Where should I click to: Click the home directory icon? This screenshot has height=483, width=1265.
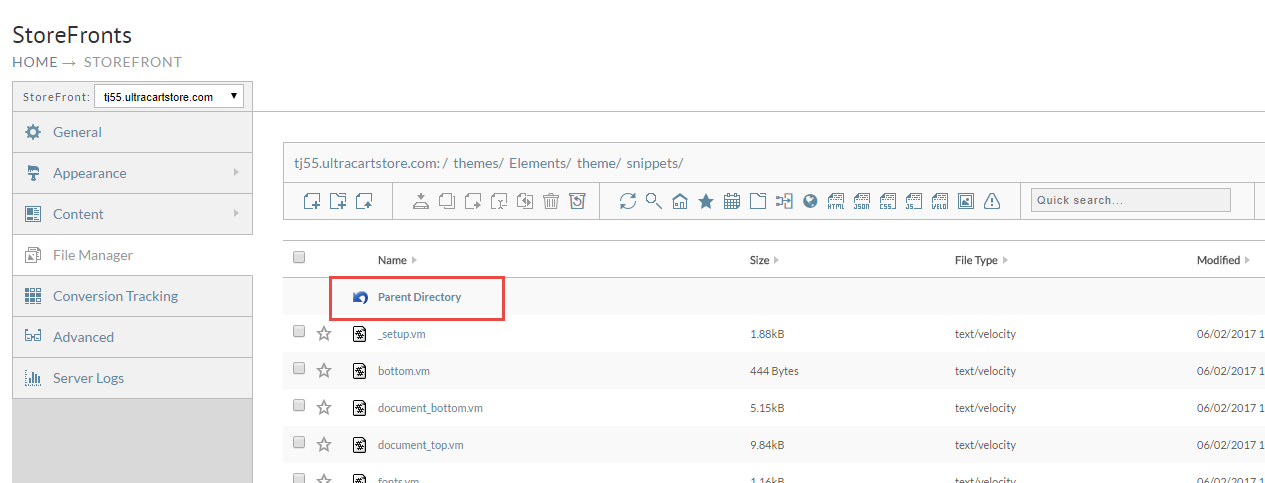(680, 201)
